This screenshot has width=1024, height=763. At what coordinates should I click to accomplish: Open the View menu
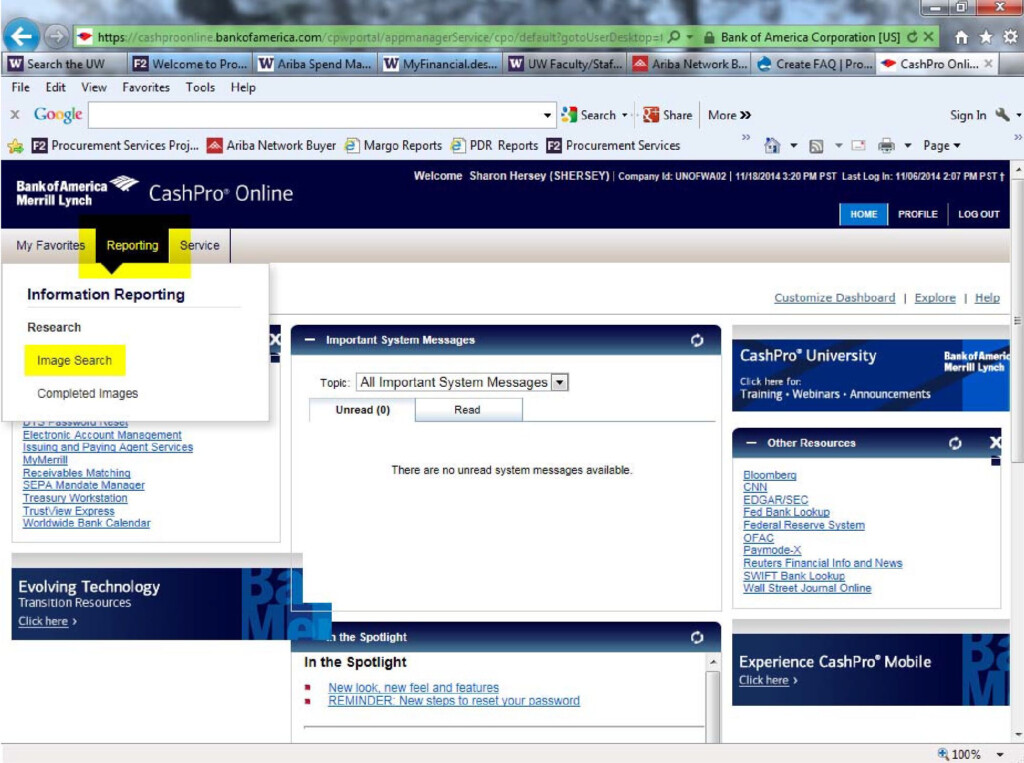pos(93,87)
